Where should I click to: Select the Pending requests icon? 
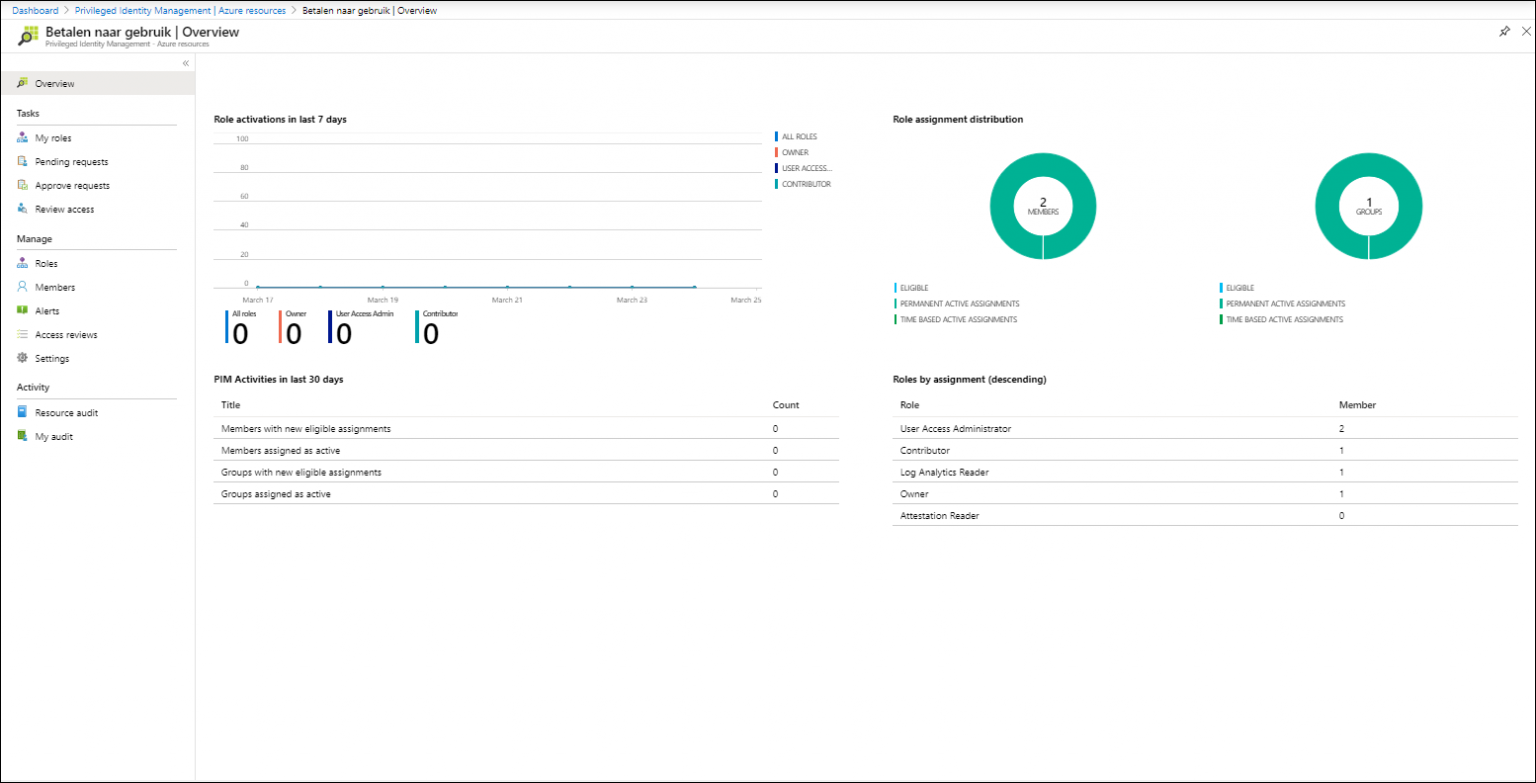[x=22, y=161]
